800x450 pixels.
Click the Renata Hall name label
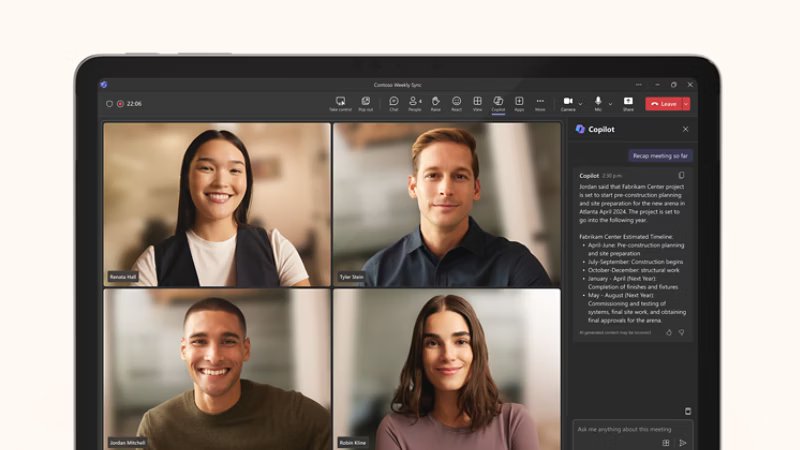pos(123,277)
